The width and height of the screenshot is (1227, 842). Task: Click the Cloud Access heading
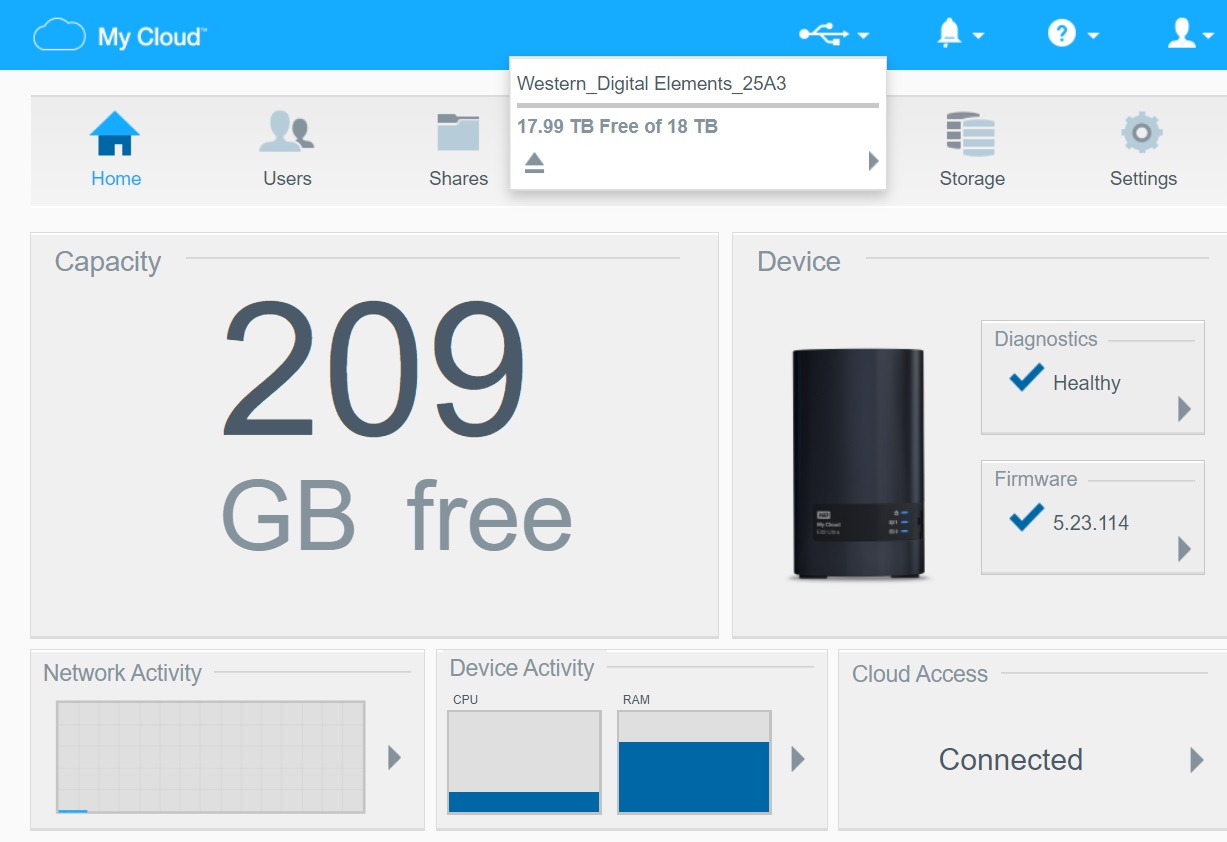pos(920,674)
